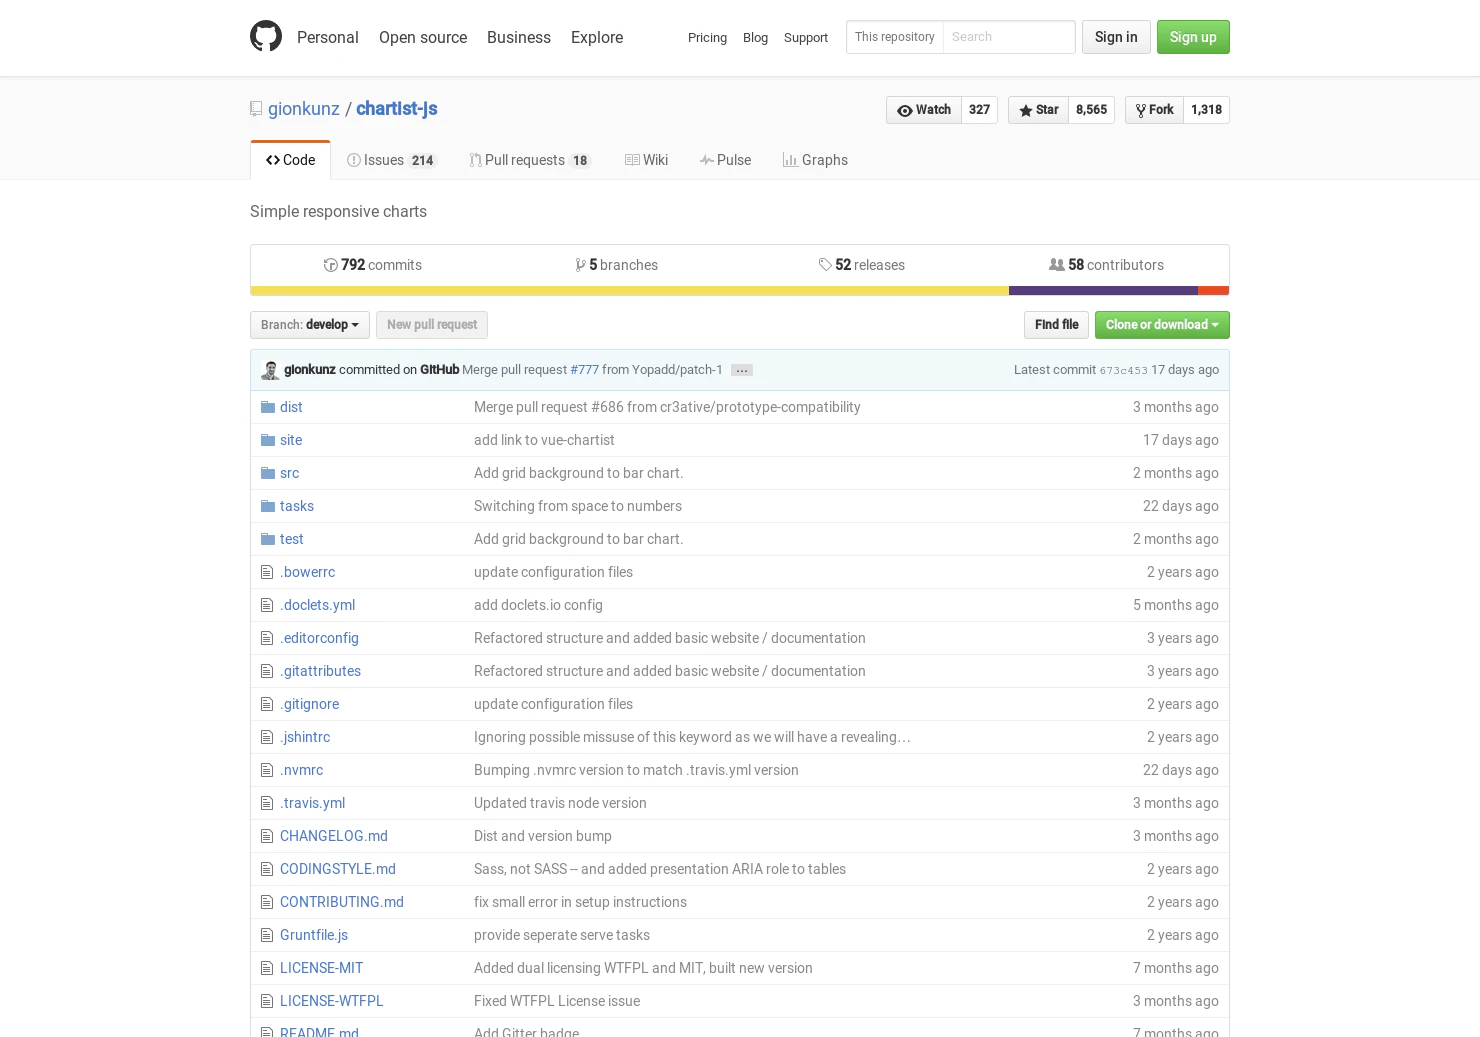This screenshot has width=1480, height=1037.
Task: Click the 1,318 forks count
Action: click(x=1206, y=110)
